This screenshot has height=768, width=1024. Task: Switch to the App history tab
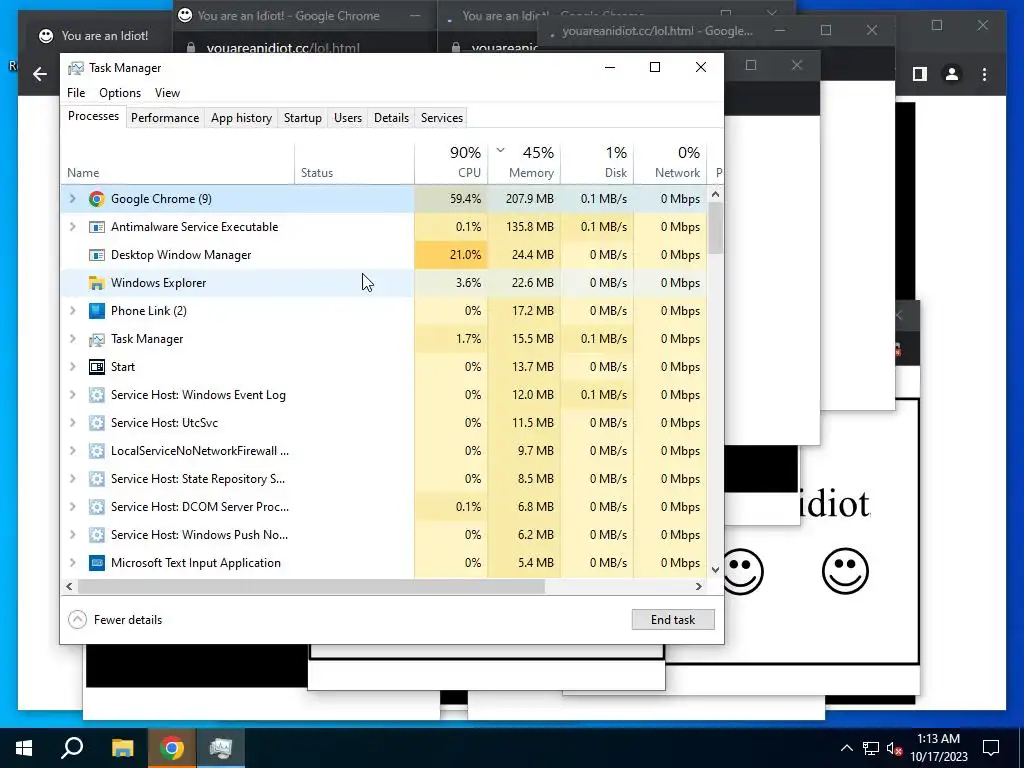pos(241,118)
